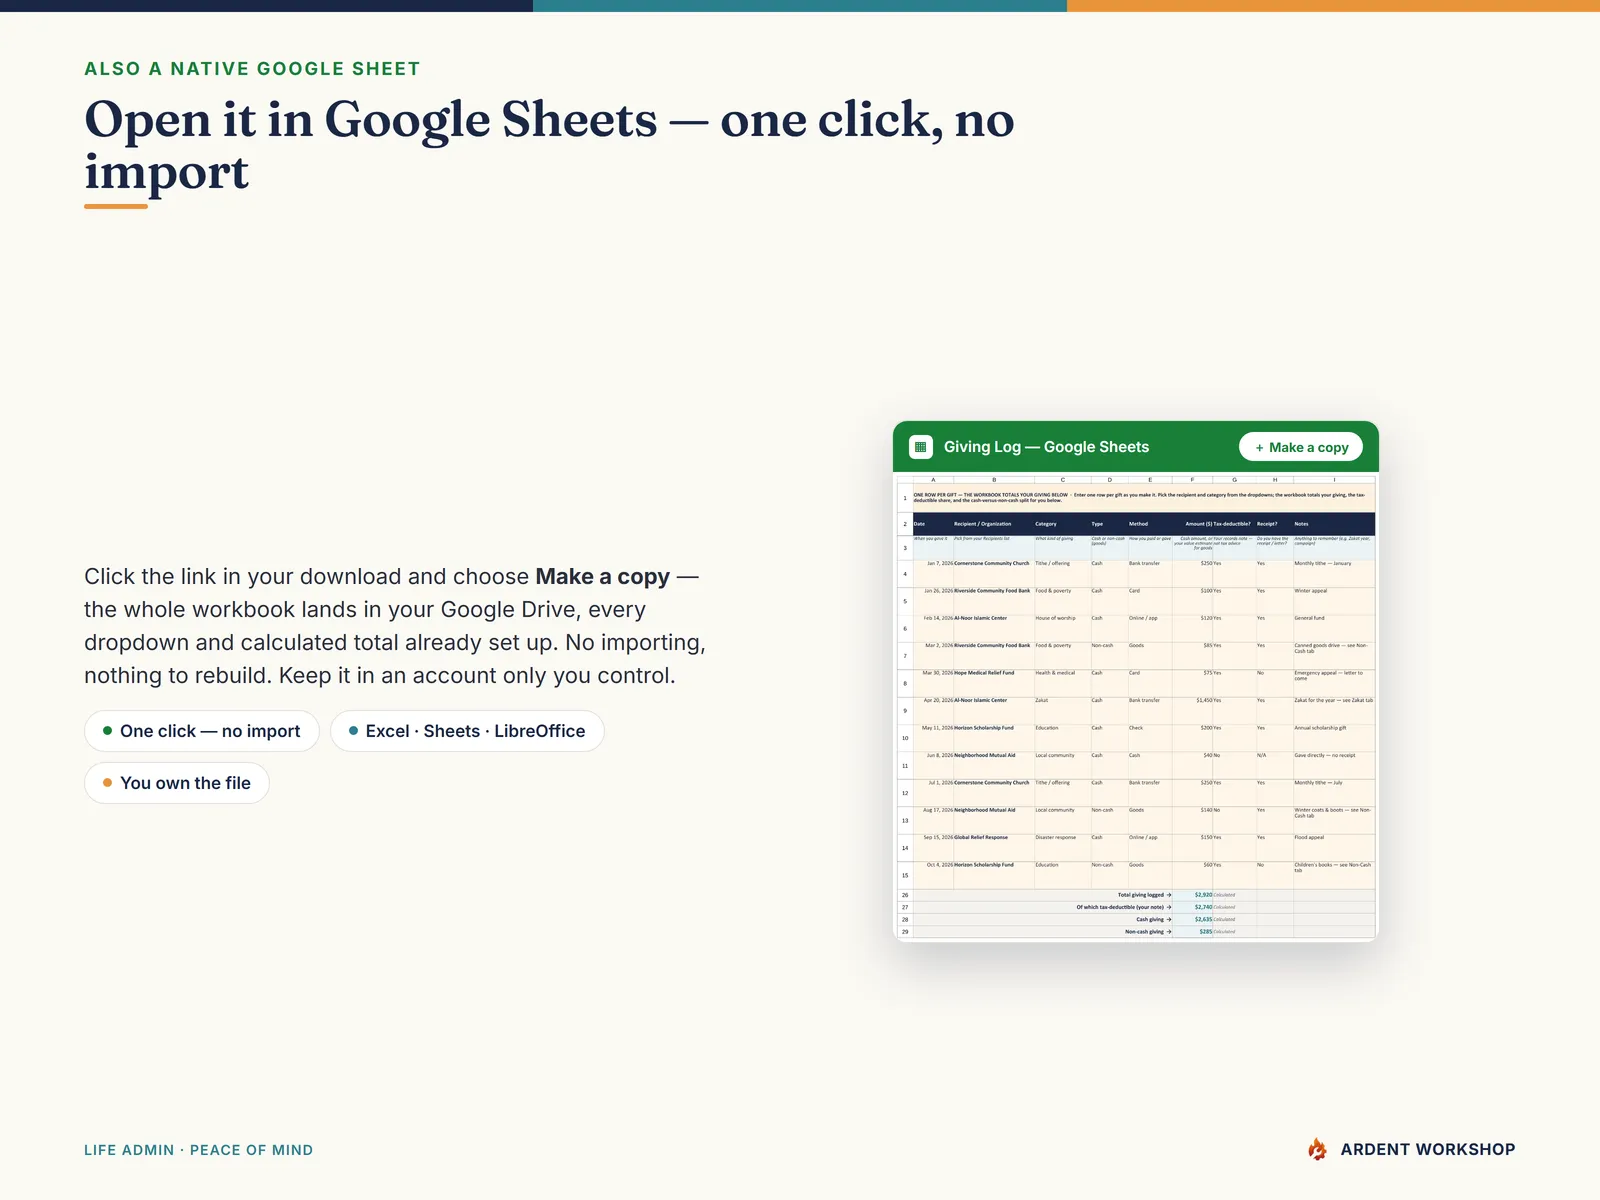Select row number 9 in the sheet
Viewport: 1600px width, 1200px height.
[905, 711]
